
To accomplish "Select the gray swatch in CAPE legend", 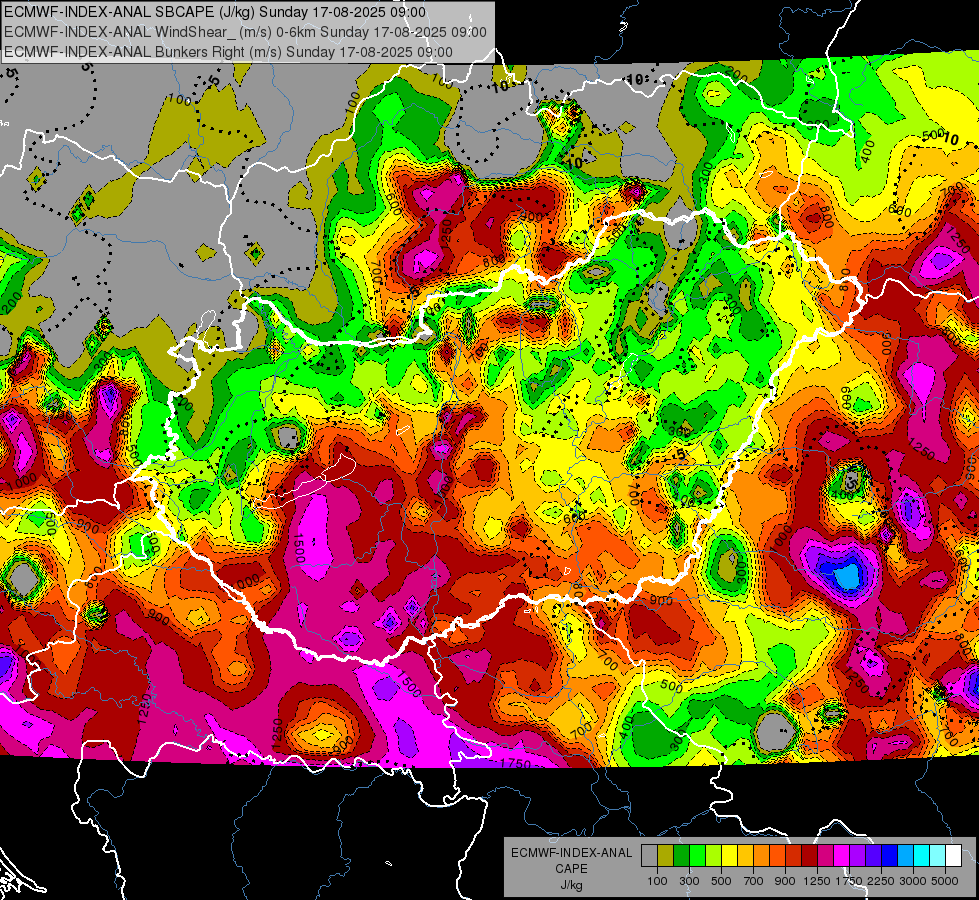I will (649, 856).
